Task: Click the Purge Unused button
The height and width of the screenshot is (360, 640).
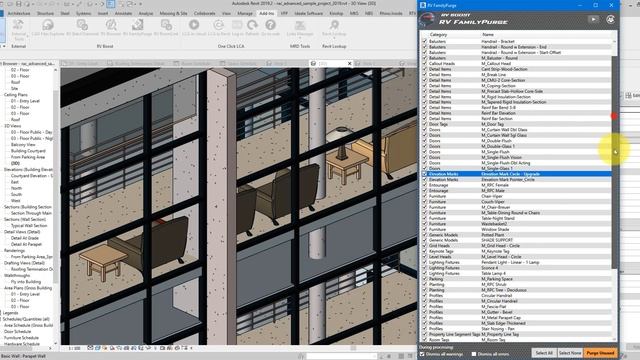Action: point(600,353)
